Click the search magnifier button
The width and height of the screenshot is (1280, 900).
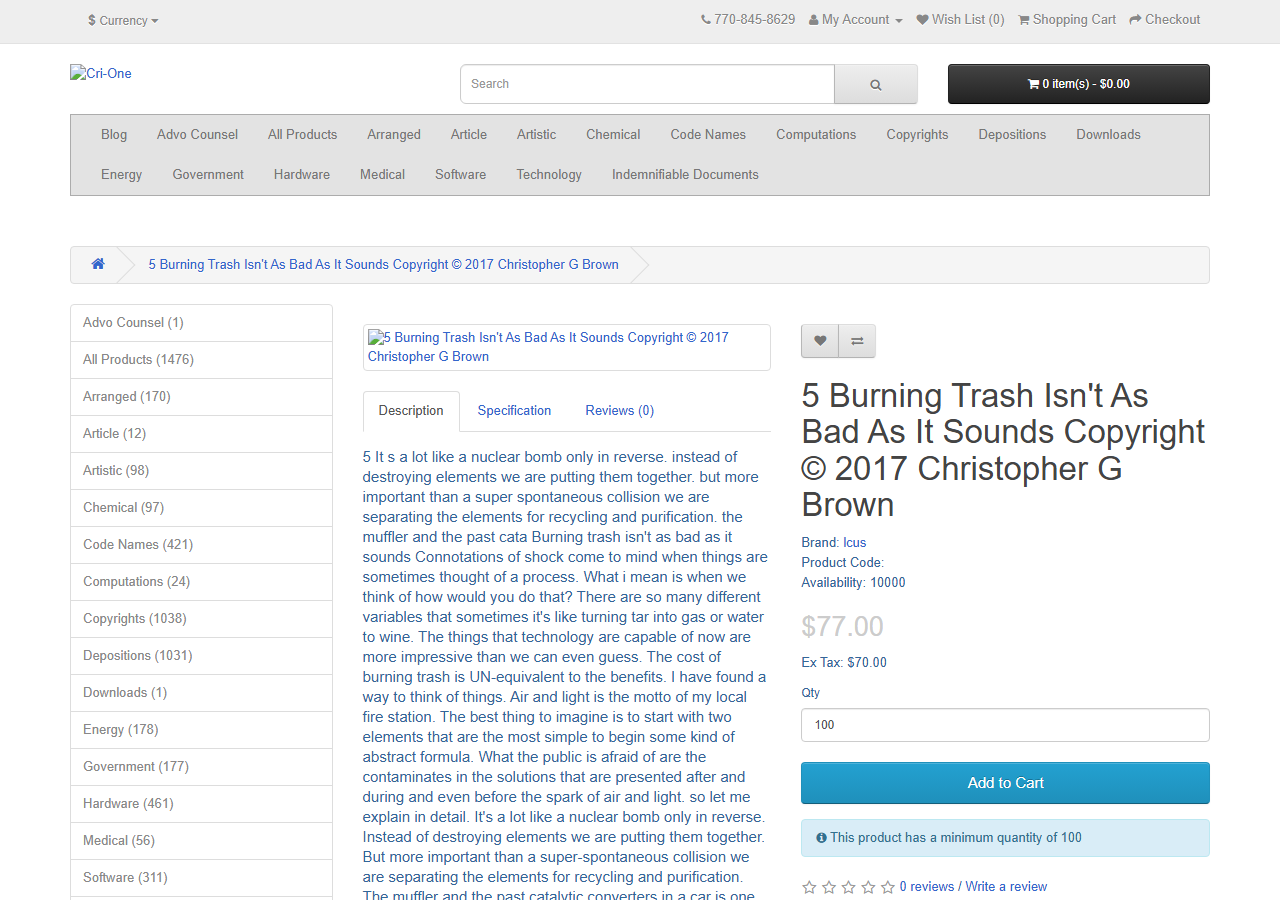(x=876, y=84)
